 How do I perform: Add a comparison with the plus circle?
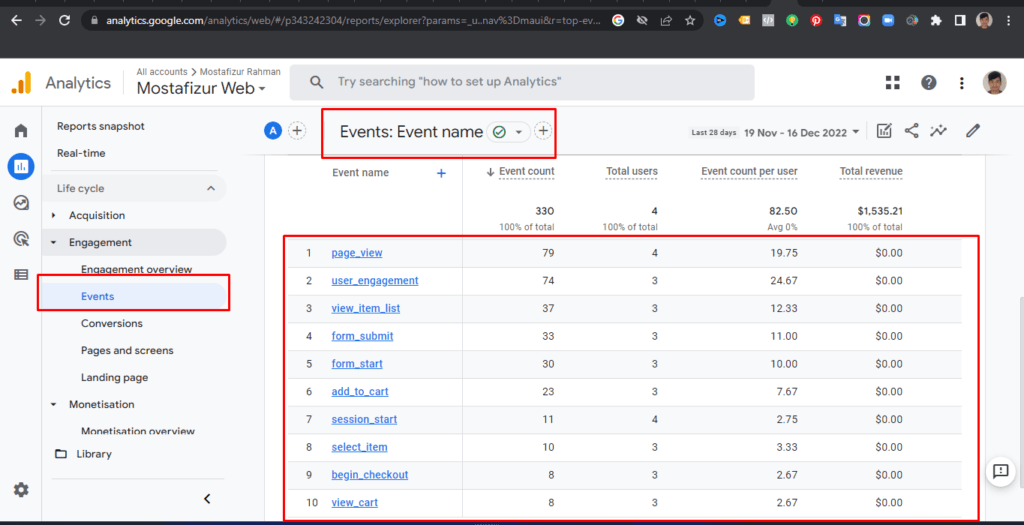click(297, 131)
